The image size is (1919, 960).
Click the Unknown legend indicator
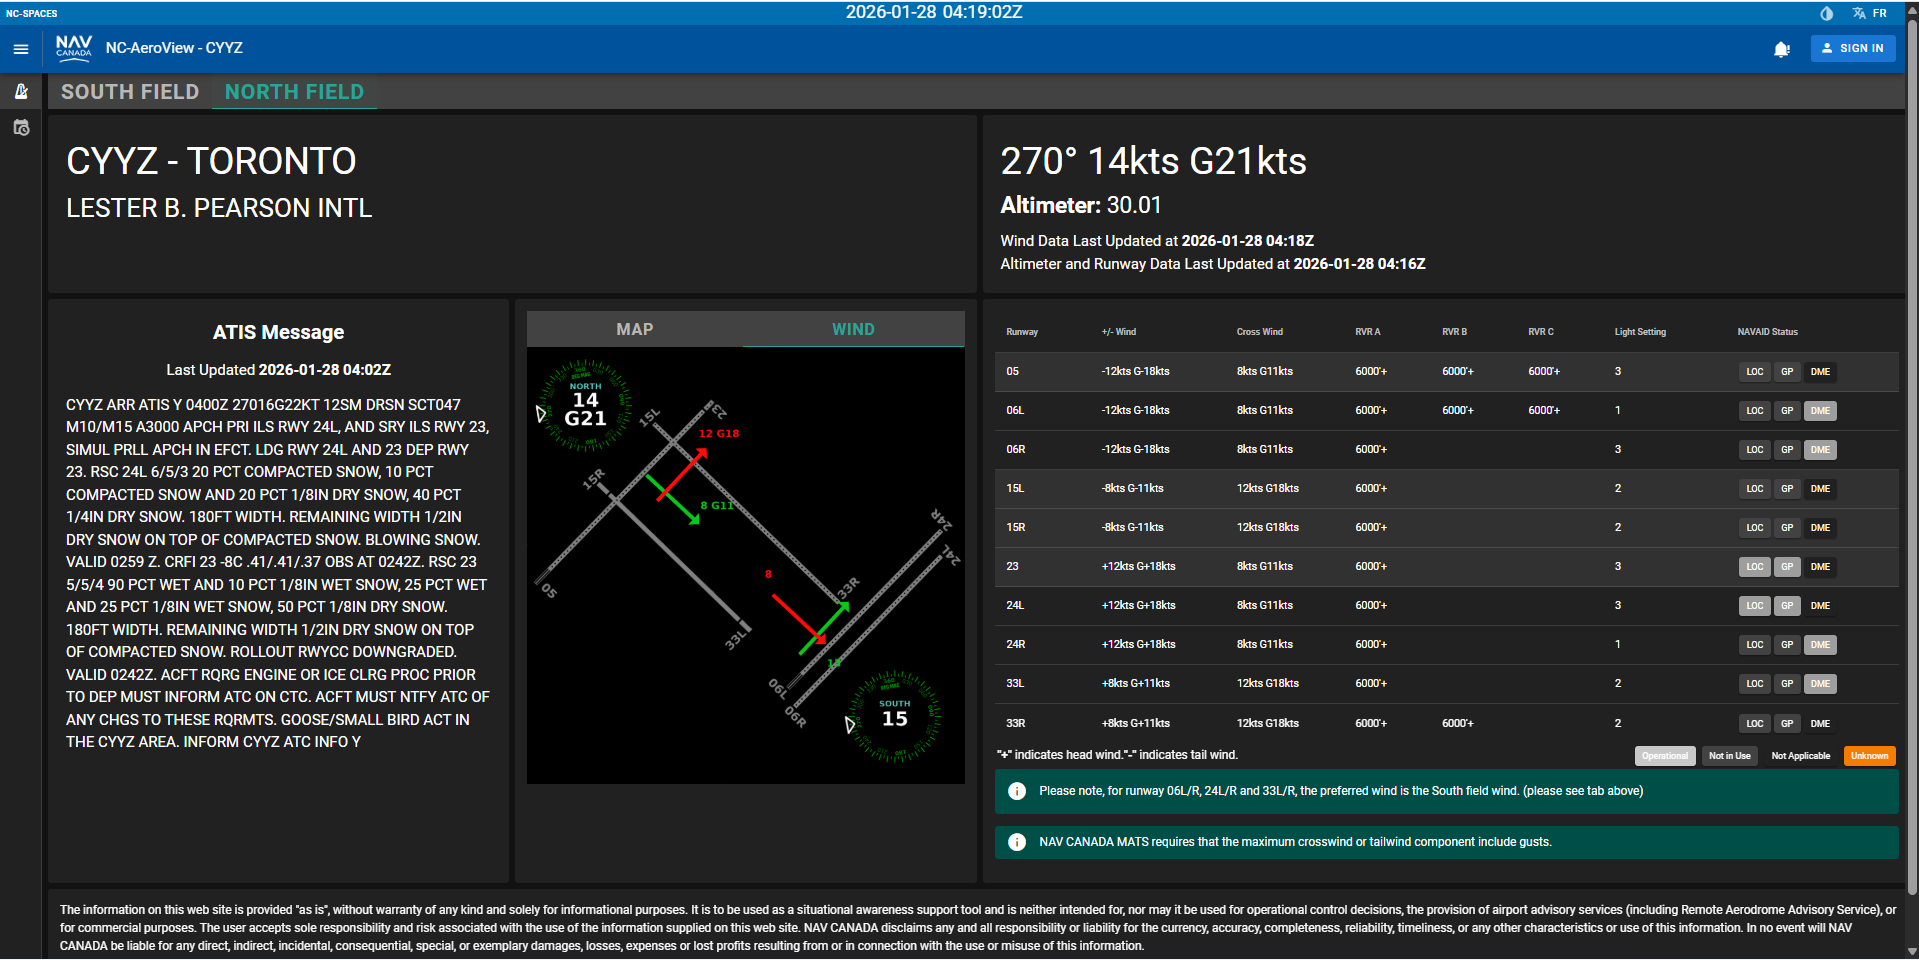pos(1868,755)
